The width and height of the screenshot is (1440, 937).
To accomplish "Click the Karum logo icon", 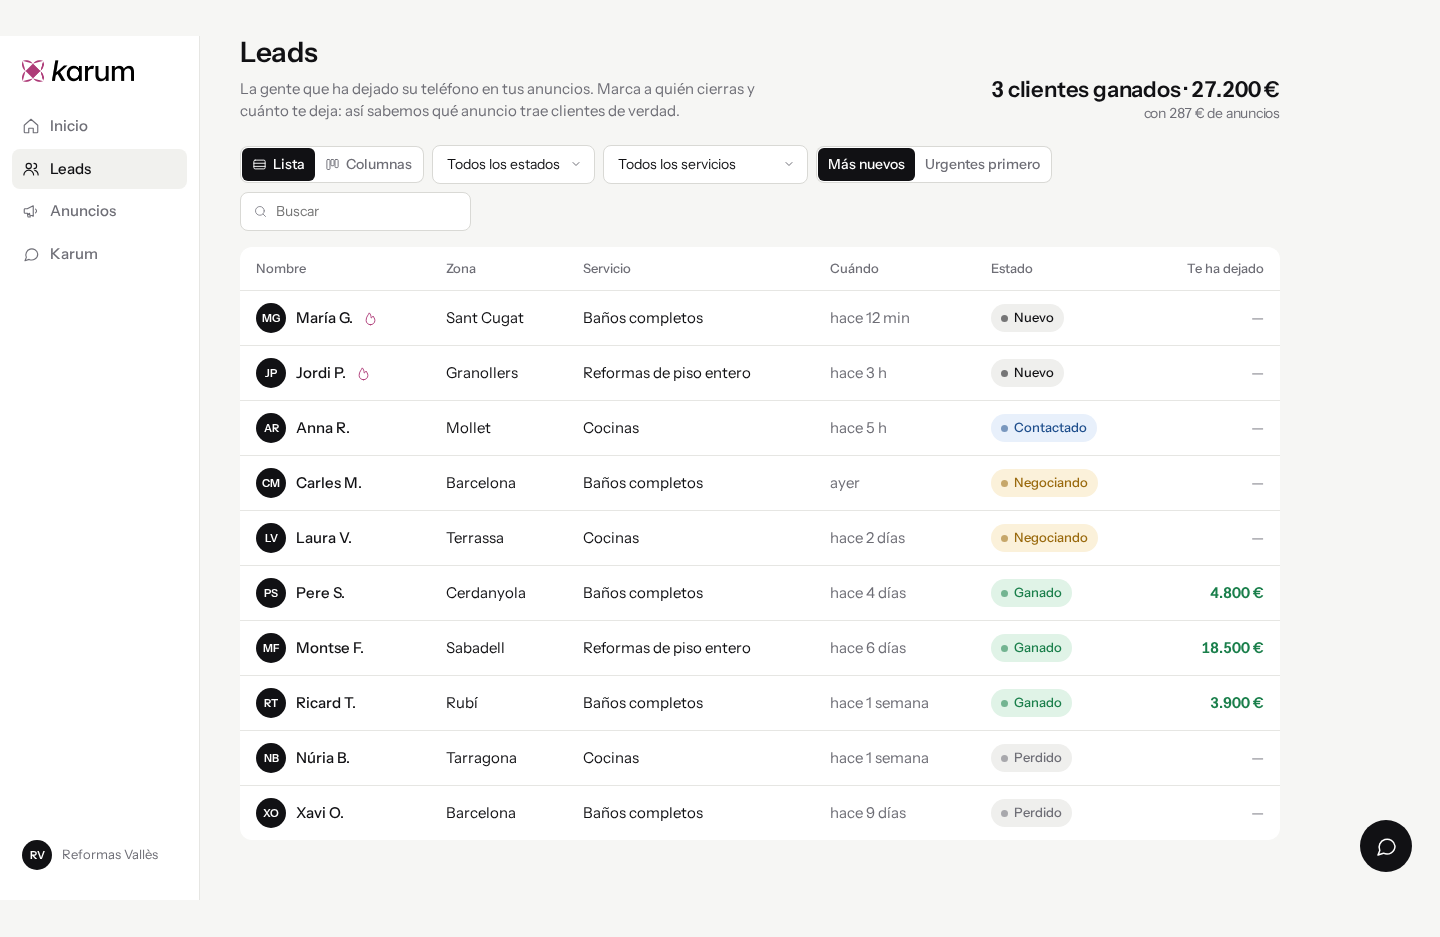I will pos(33,71).
